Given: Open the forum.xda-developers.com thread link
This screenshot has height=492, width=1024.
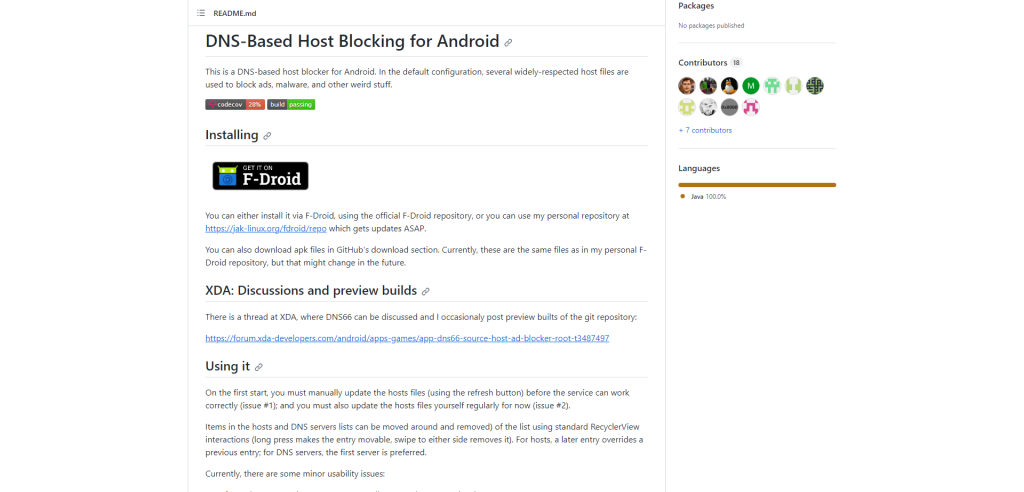Looking at the screenshot, I should click(407, 338).
